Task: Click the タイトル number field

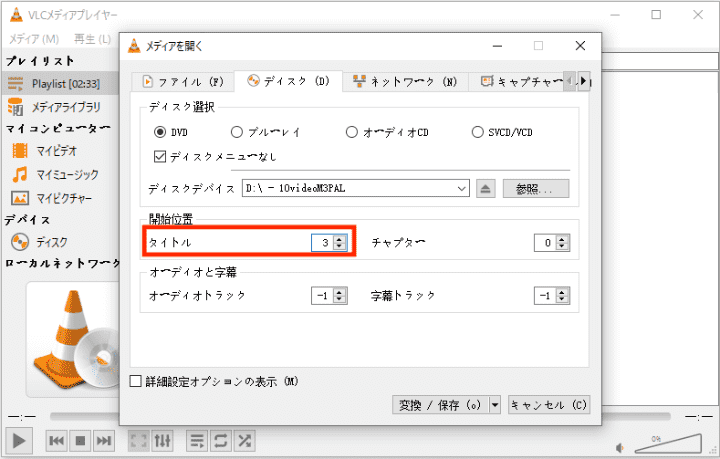Action: (323, 243)
